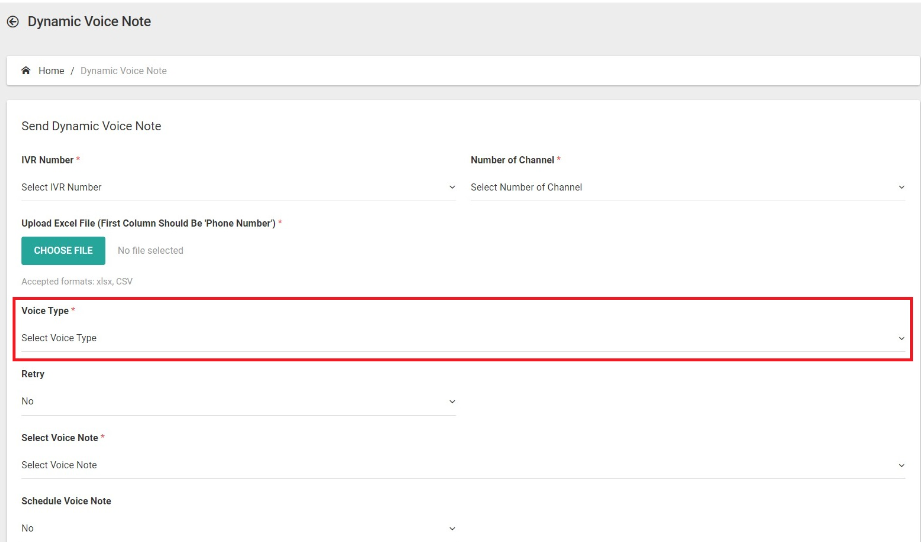Click the Dynamic Voice Note page title

pos(89,22)
